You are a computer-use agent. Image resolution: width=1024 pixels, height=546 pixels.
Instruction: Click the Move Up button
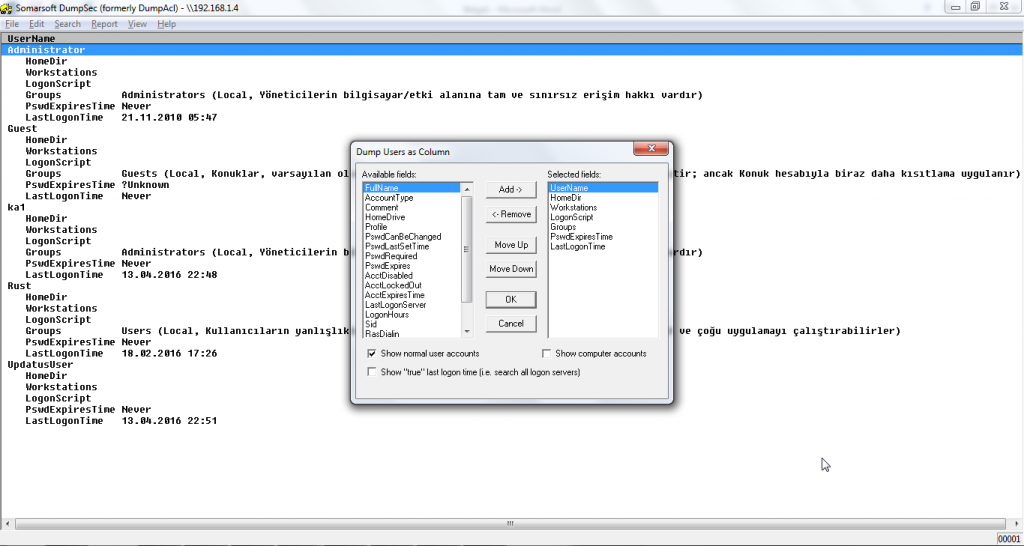pos(511,245)
